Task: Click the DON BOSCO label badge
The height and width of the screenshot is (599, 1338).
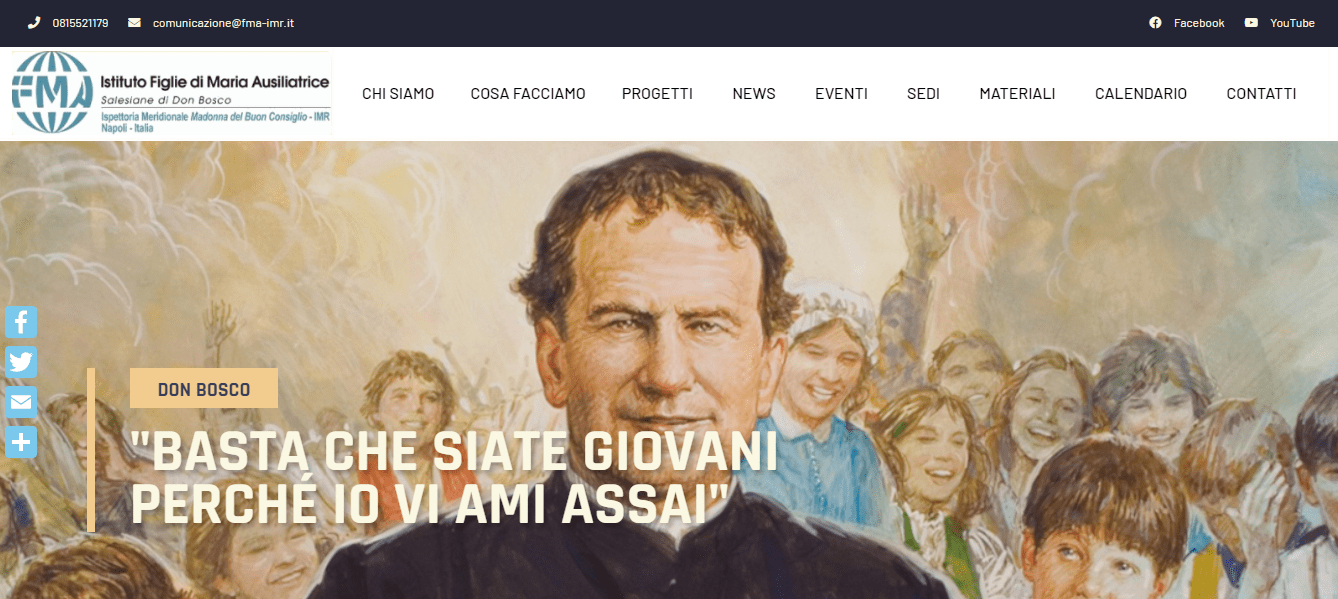Action: pyautogui.click(x=204, y=389)
